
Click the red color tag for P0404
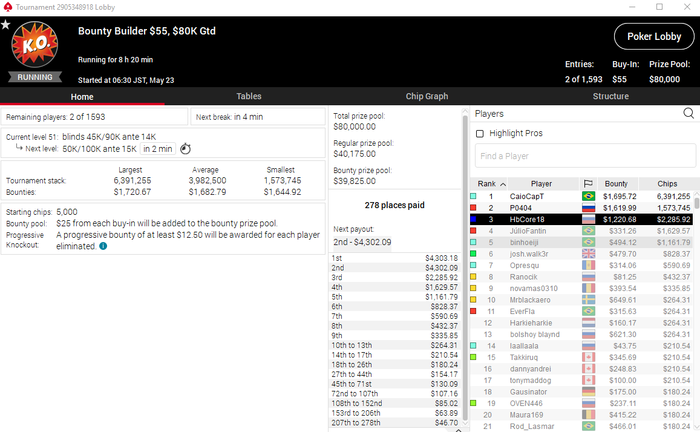coord(473,208)
